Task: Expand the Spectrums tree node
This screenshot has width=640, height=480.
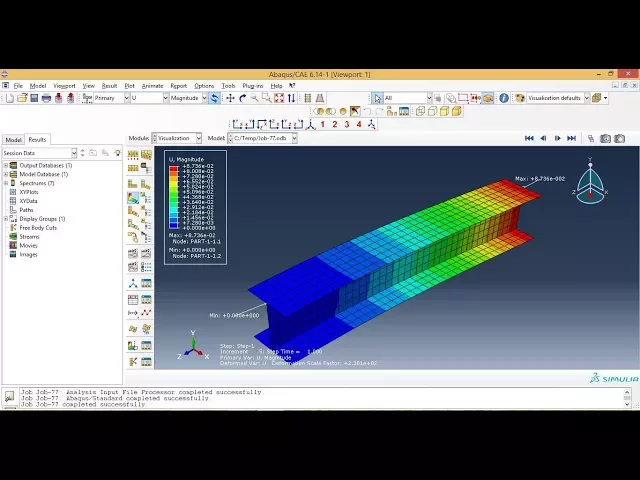Action: pyautogui.click(x=6, y=183)
